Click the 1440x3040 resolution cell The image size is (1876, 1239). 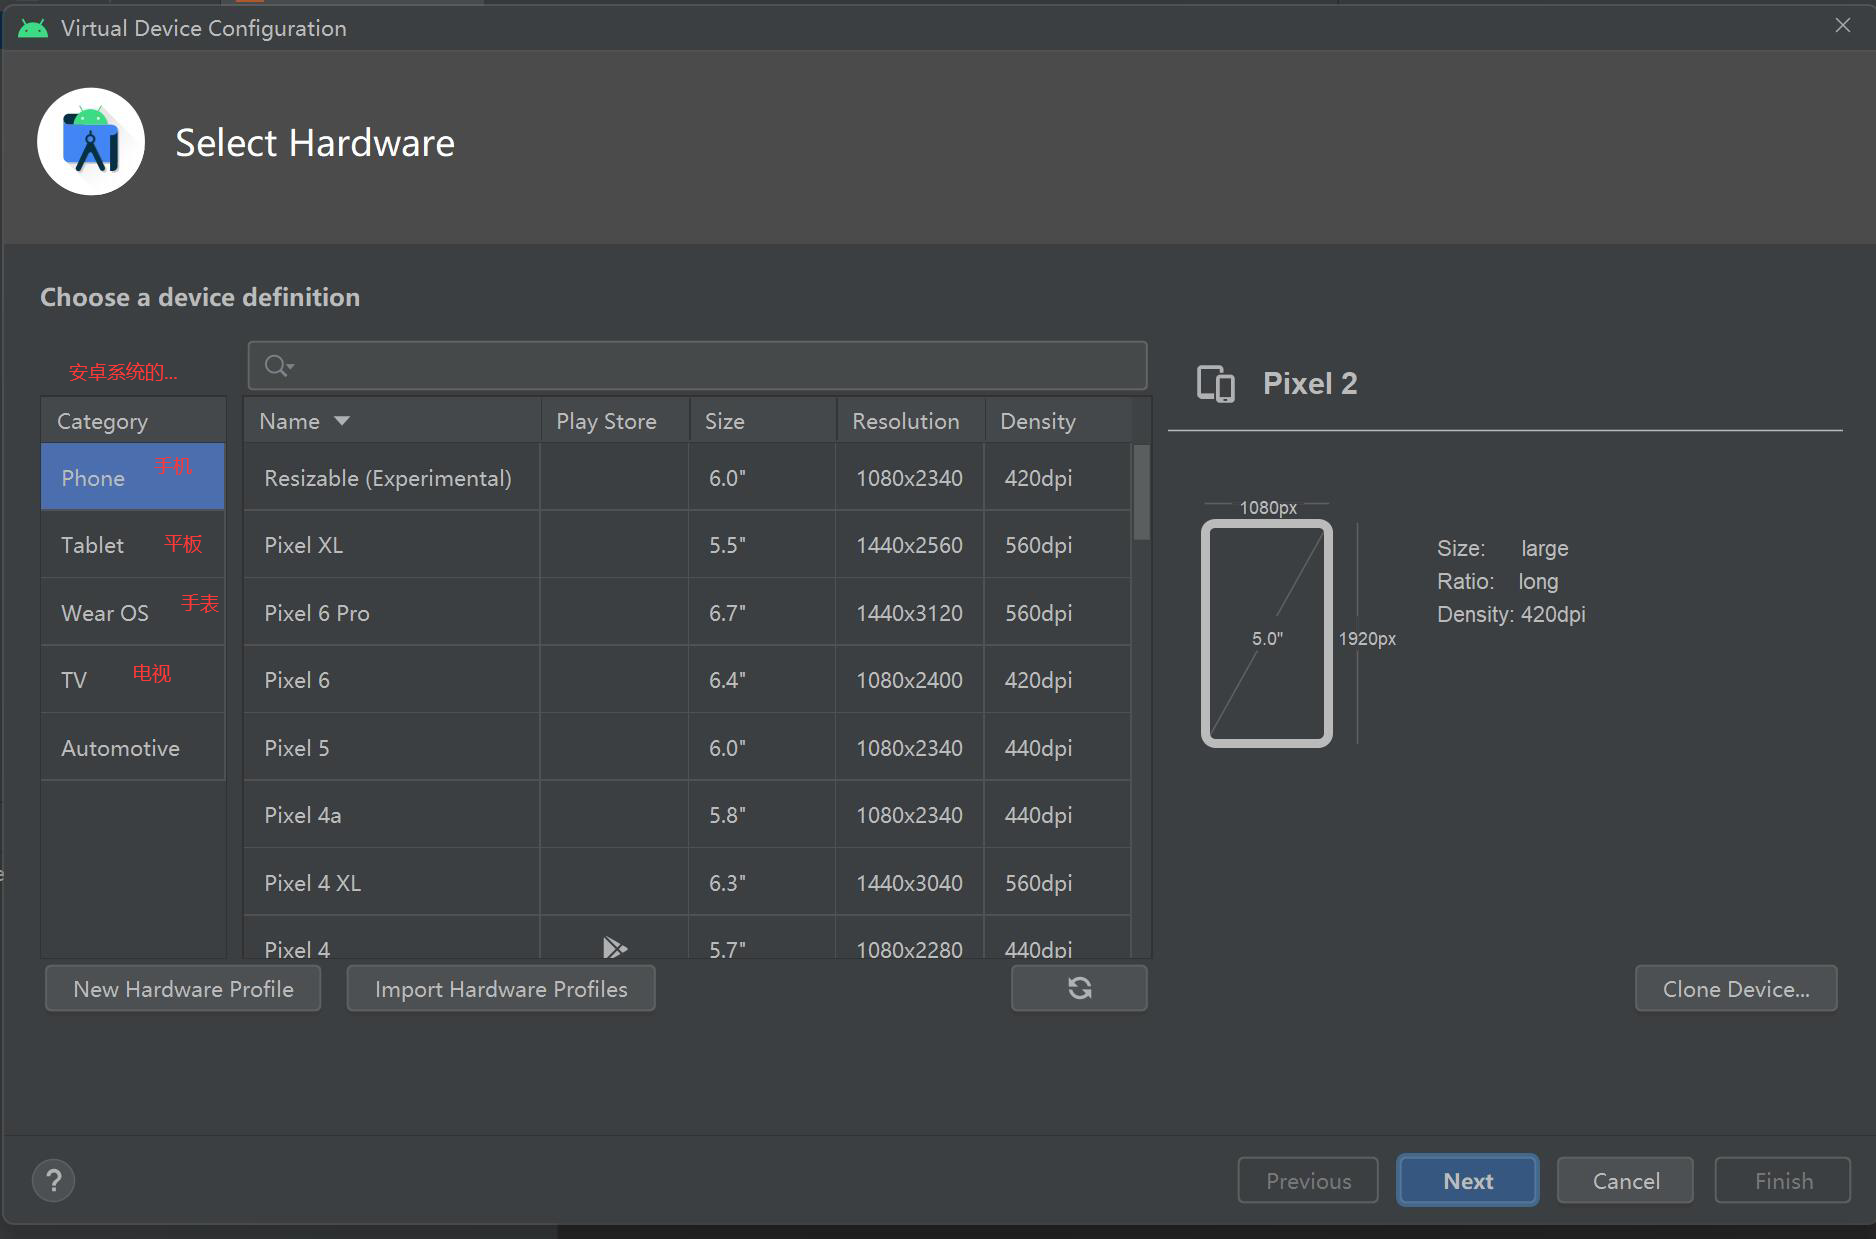909,883
